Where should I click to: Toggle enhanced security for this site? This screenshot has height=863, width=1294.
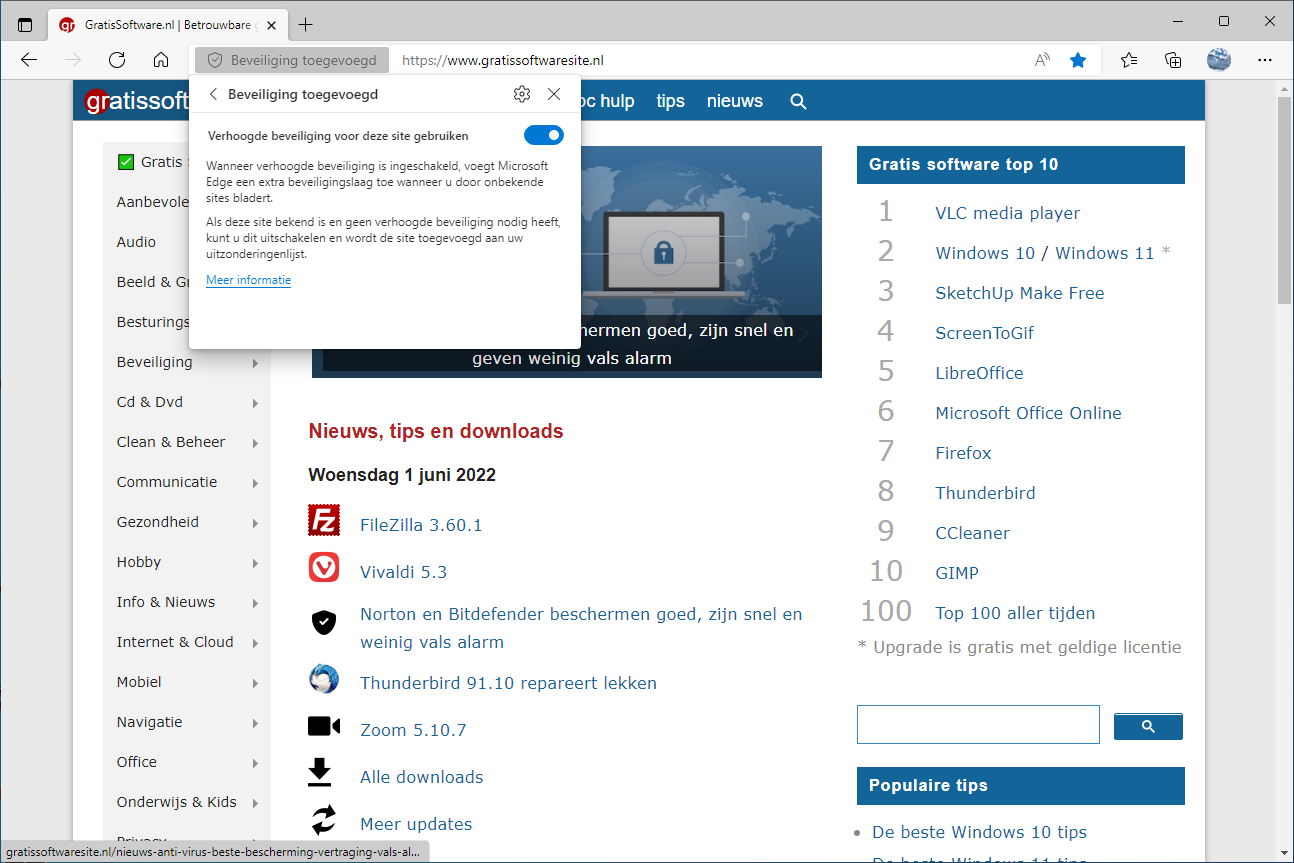click(543, 135)
